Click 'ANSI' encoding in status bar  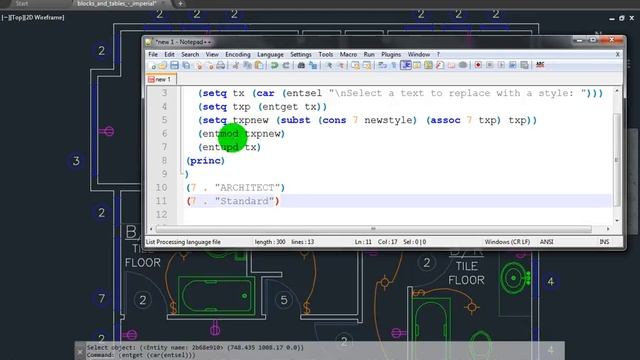pos(547,242)
